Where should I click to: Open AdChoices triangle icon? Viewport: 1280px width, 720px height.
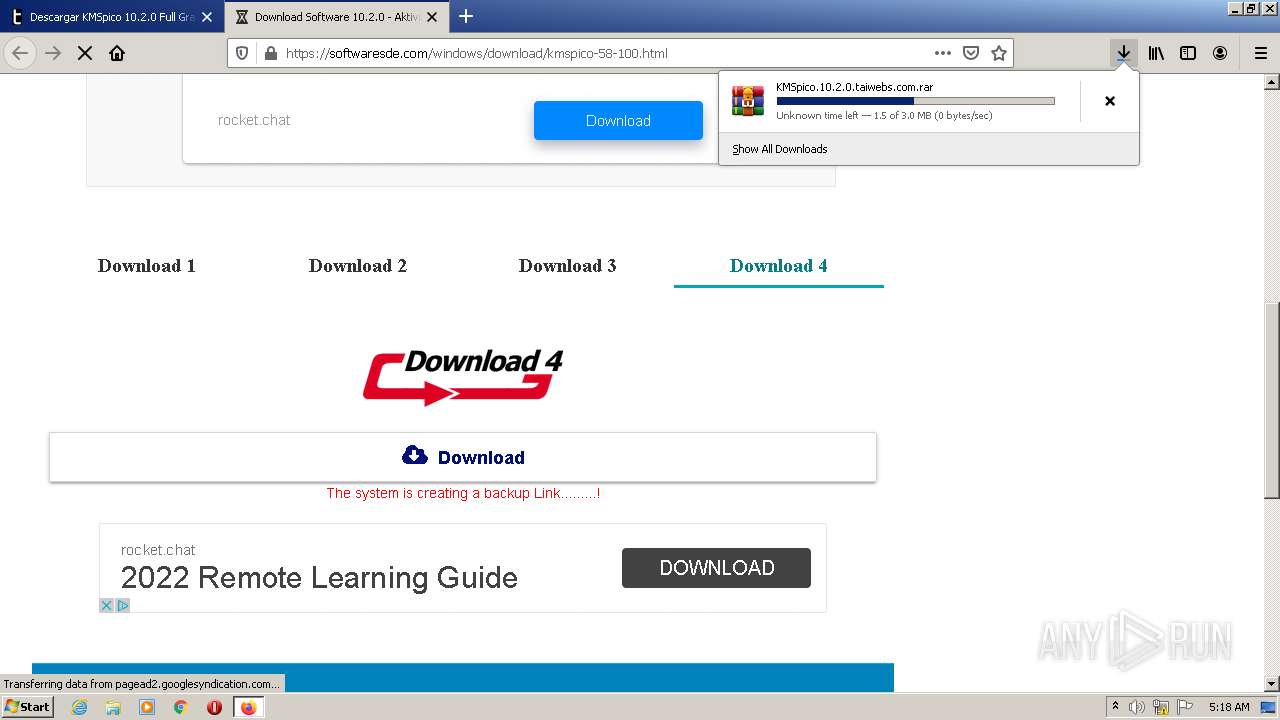click(x=122, y=605)
